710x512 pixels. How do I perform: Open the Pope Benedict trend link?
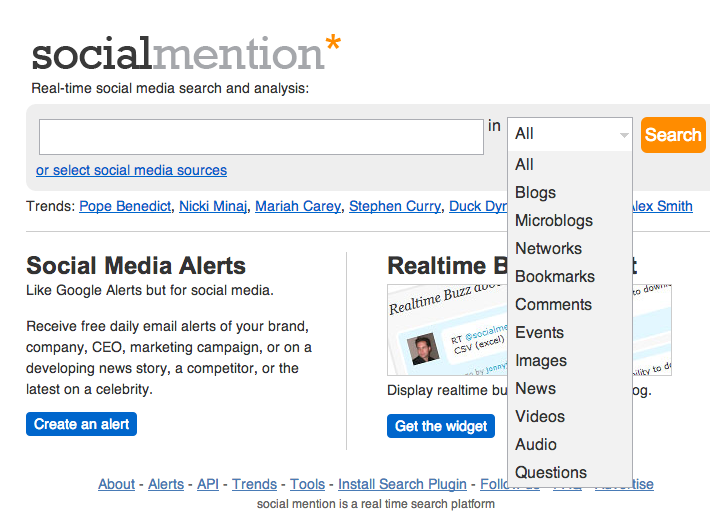[124, 206]
